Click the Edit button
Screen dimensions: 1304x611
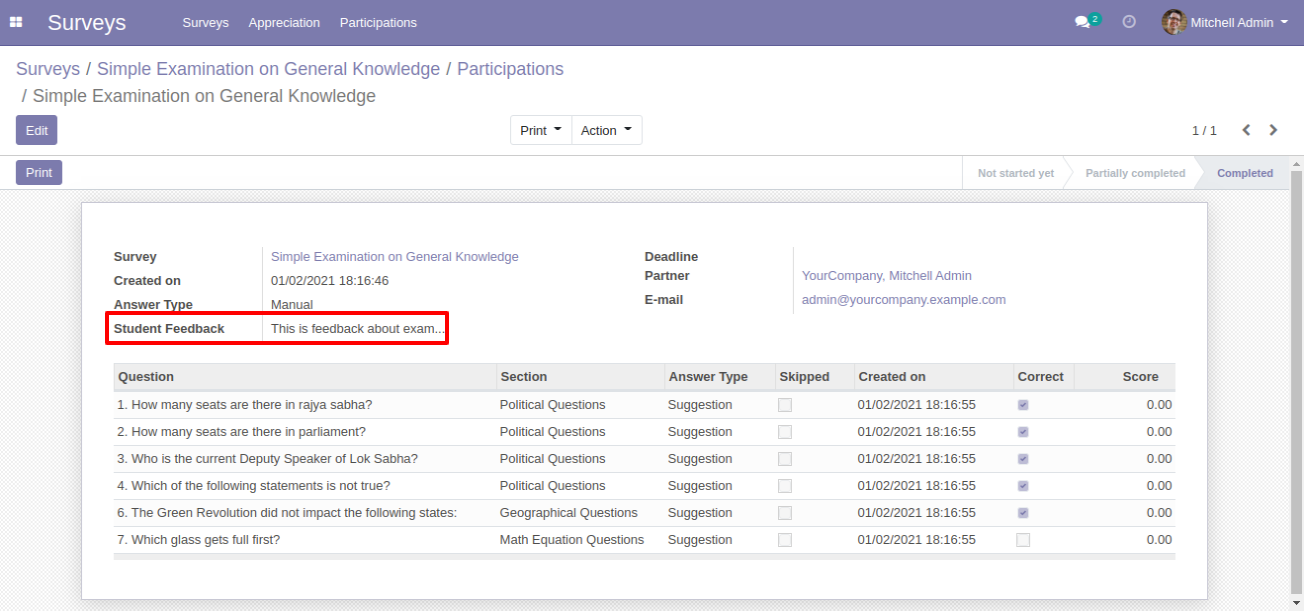(36, 130)
